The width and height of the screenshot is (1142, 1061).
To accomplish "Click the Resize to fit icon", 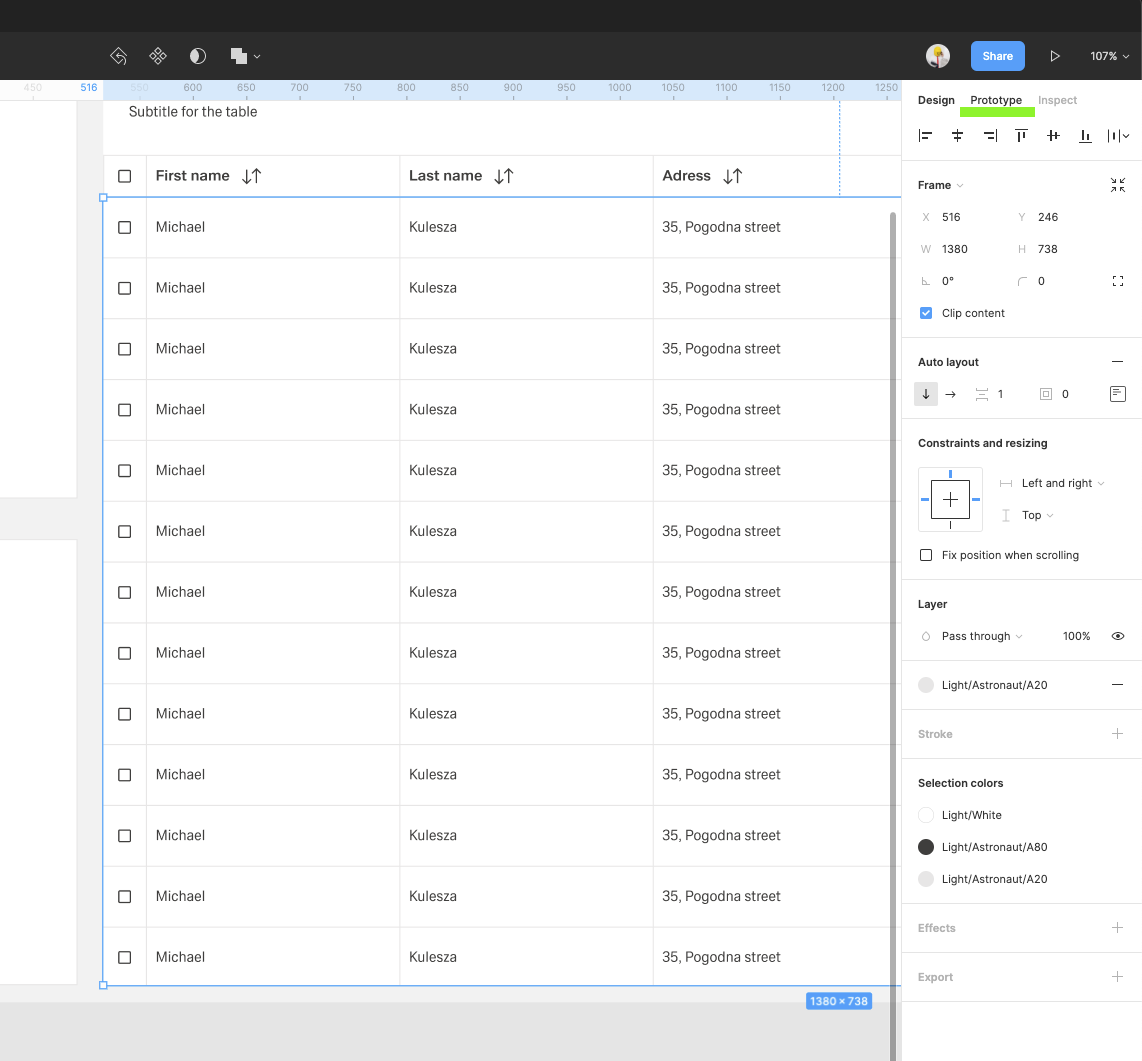I will coord(1117,185).
